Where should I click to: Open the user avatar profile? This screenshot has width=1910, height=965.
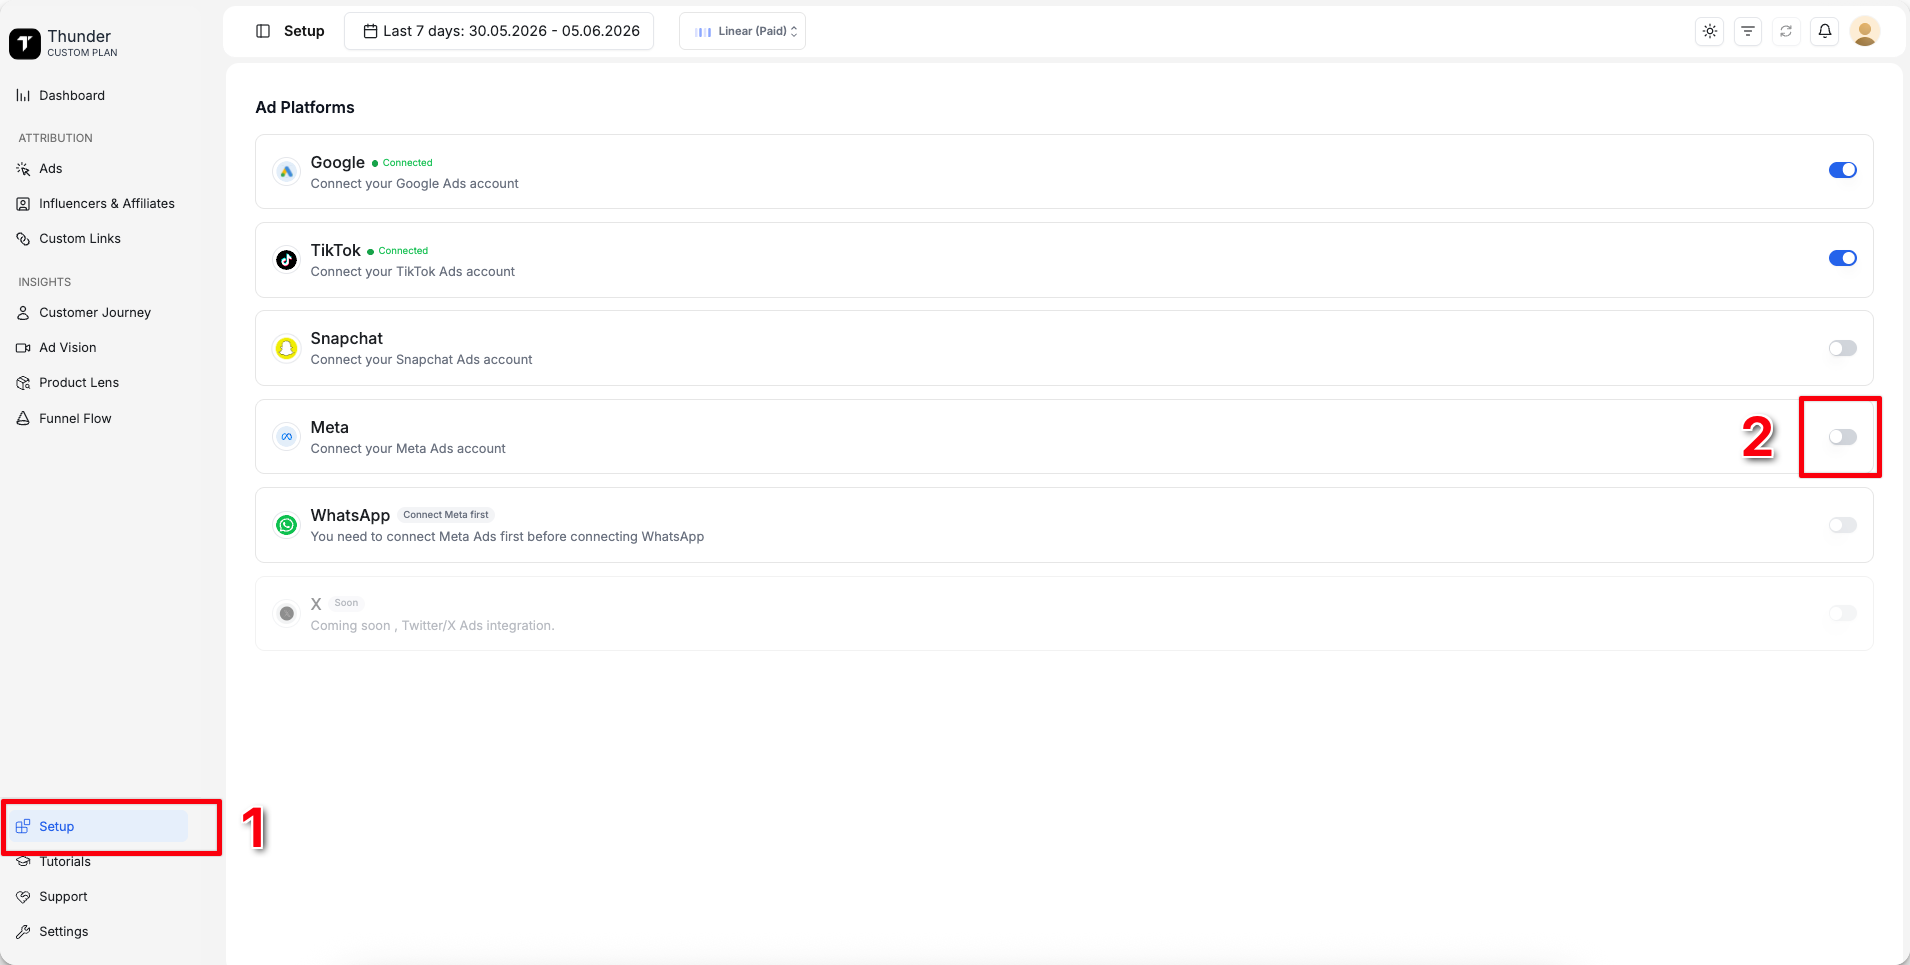[1865, 31]
